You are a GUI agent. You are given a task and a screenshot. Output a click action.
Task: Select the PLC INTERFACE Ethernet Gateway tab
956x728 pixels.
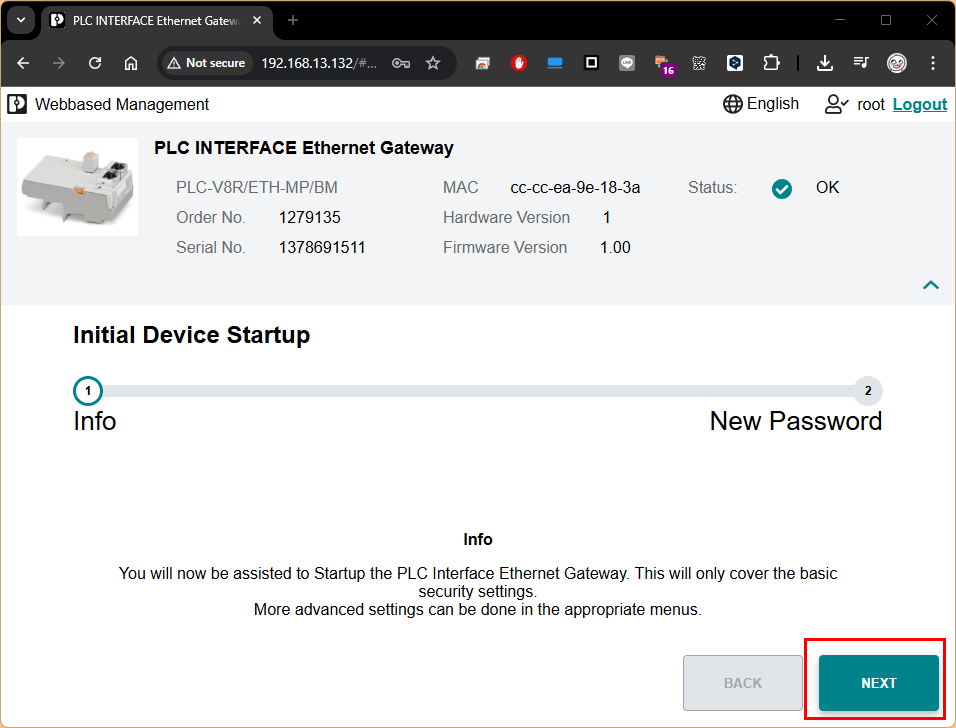pyautogui.click(x=155, y=21)
